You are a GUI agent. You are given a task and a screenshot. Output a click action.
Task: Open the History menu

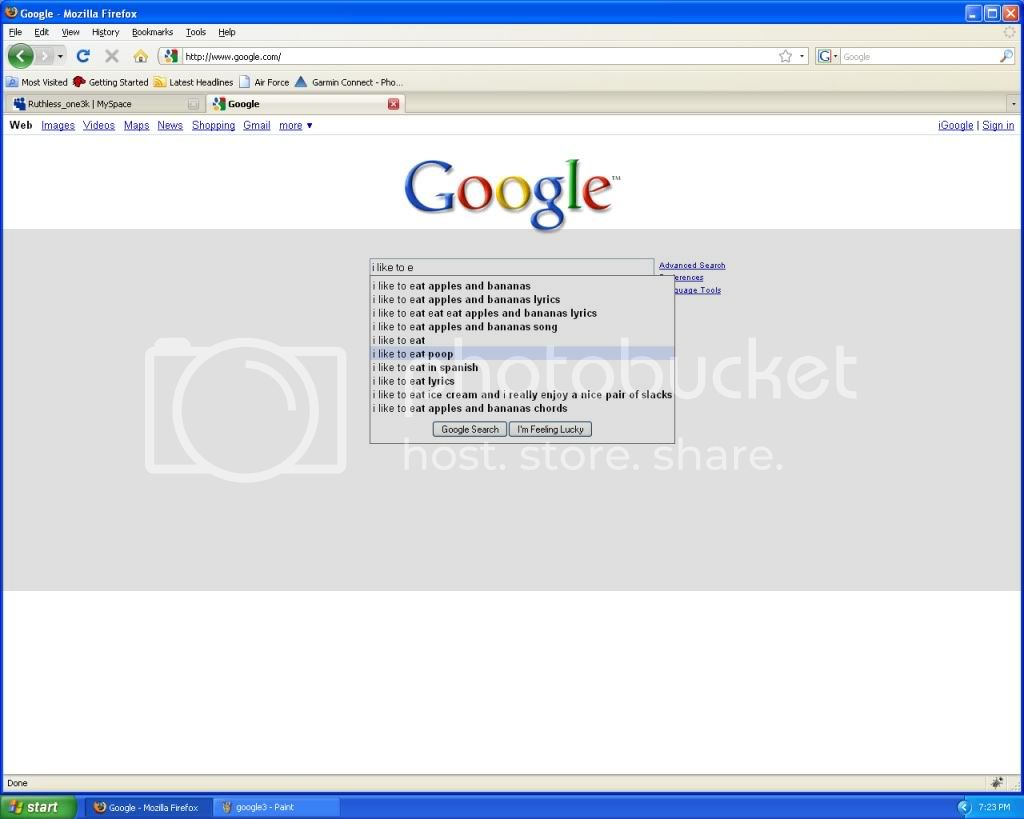coord(105,32)
